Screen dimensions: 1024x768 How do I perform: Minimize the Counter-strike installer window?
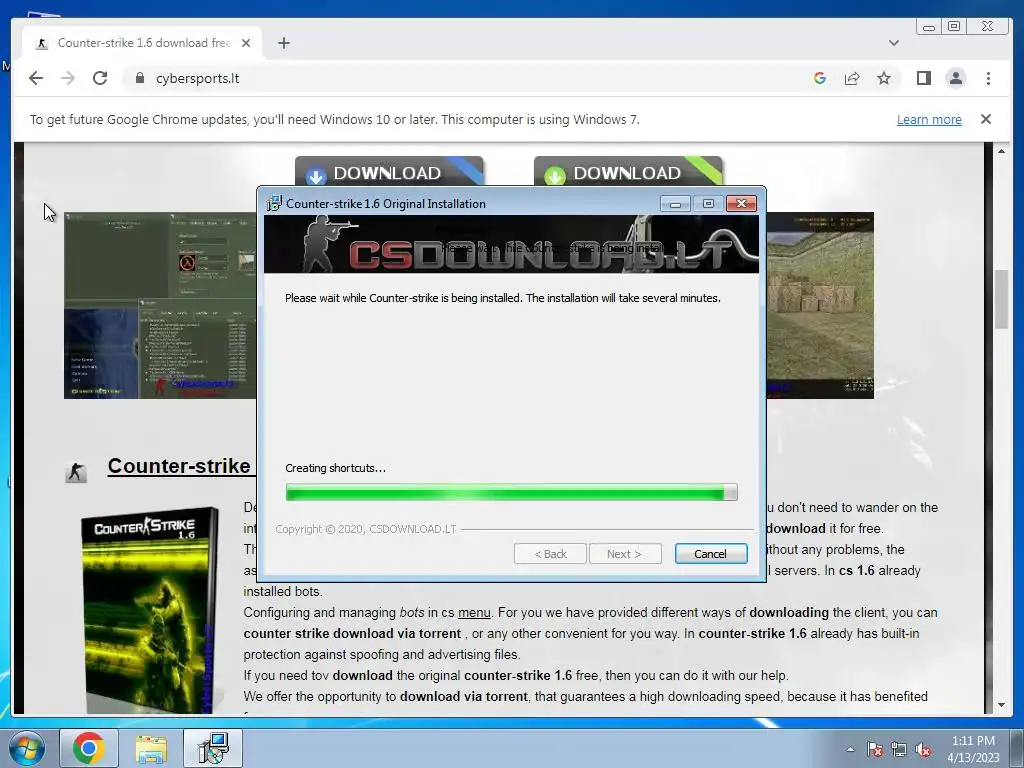point(675,204)
